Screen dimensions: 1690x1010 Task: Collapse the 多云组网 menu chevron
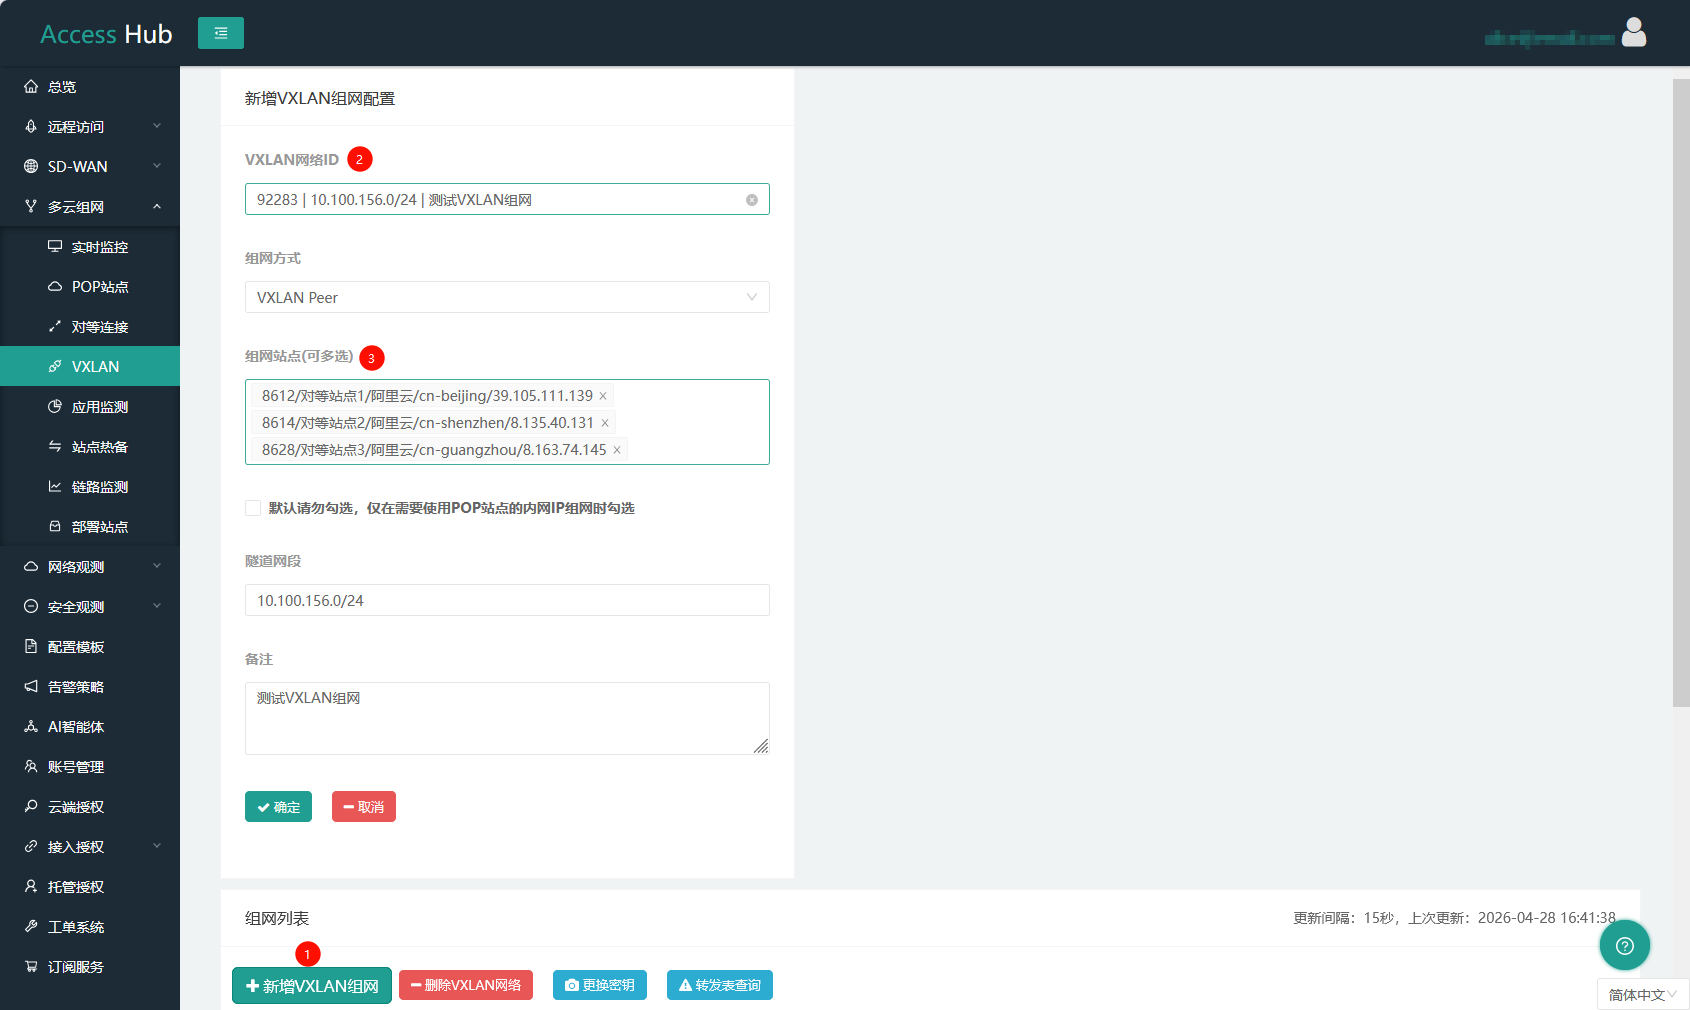pyautogui.click(x=157, y=206)
